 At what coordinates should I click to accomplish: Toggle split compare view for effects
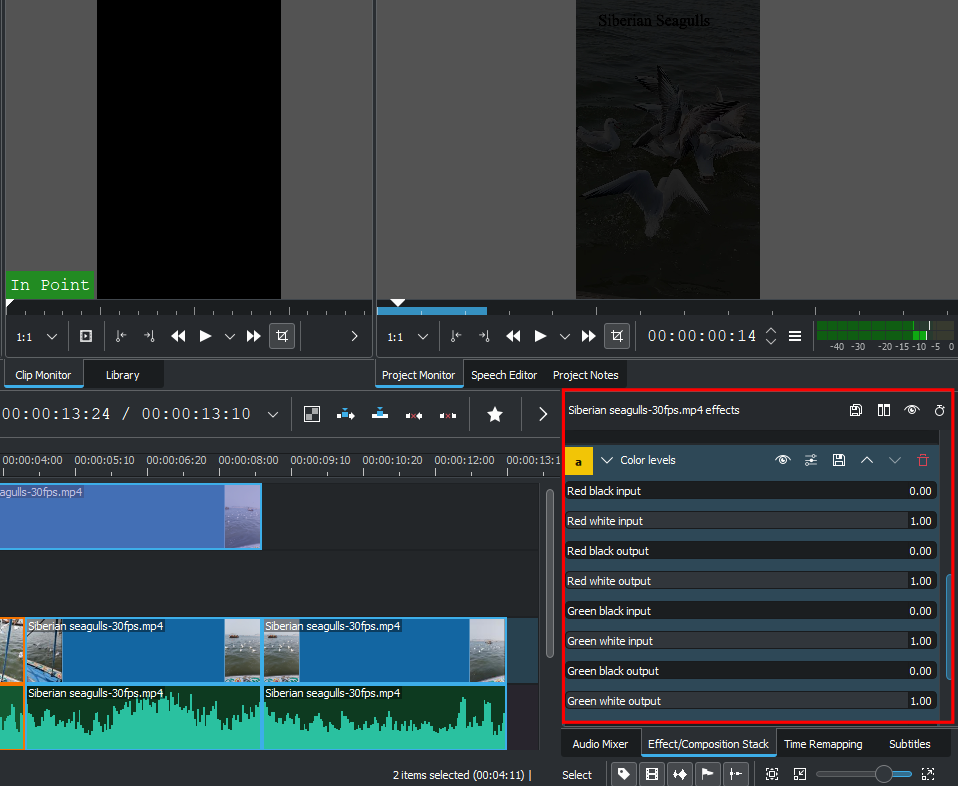884,410
